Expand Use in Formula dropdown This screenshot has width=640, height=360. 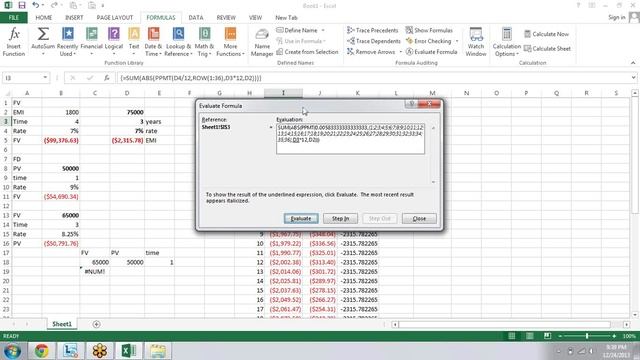[324, 41]
